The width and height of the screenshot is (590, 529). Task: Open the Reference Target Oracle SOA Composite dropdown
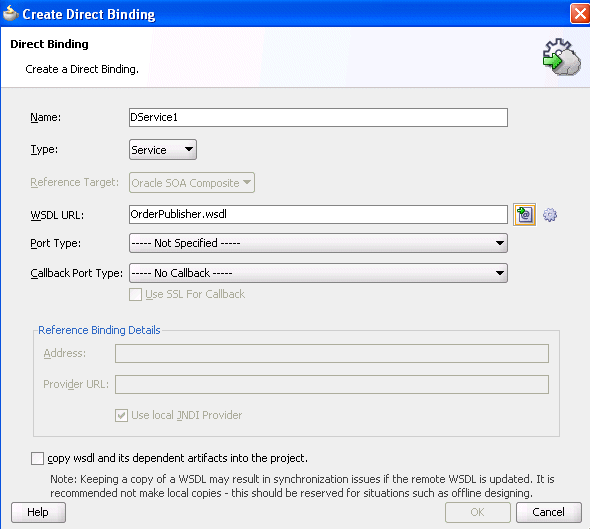click(192, 183)
